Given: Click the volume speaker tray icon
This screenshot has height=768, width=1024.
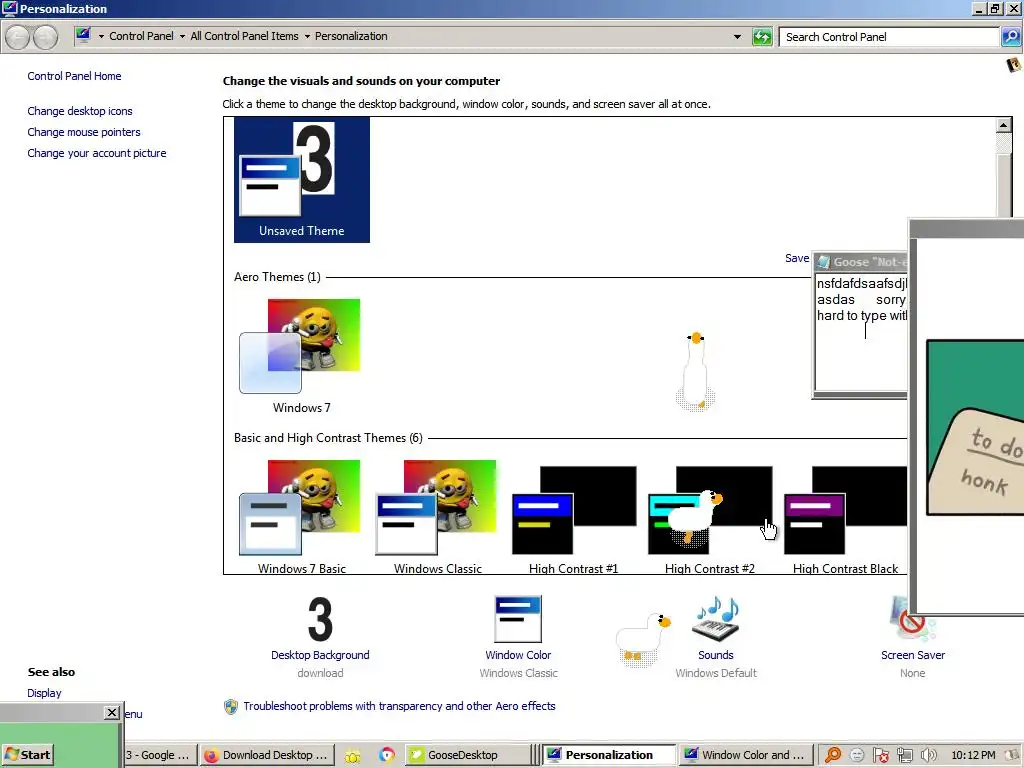Looking at the screenshot, I should (x=928, y=756).
